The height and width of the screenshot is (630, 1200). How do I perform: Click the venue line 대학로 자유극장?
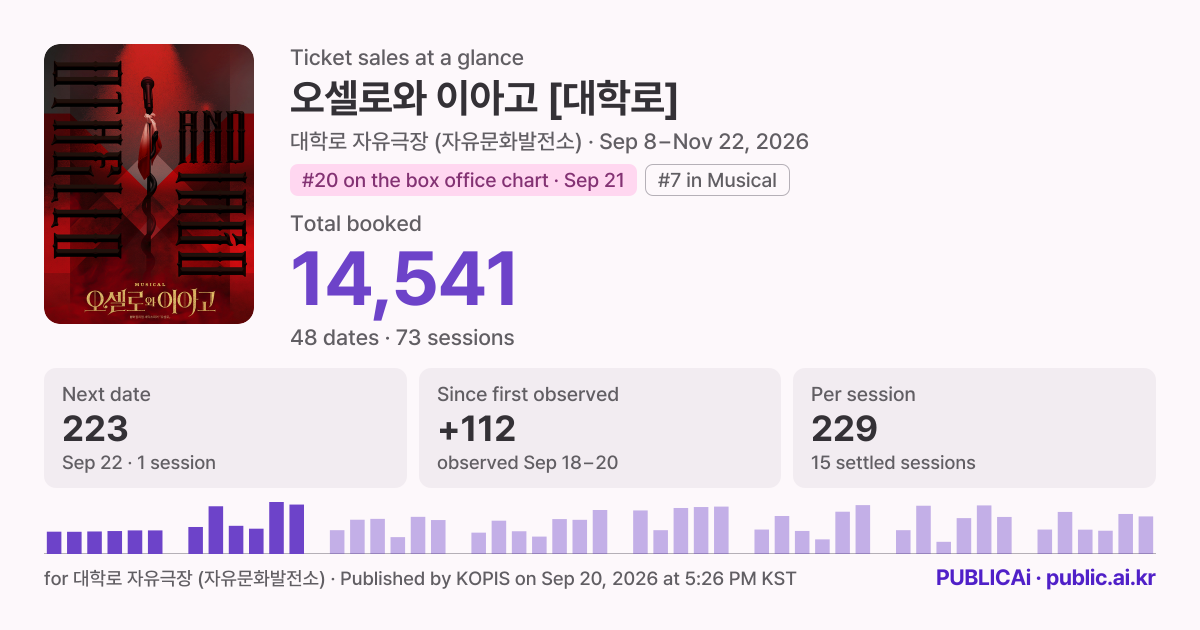pyautogui.click(x=549, y=141)
